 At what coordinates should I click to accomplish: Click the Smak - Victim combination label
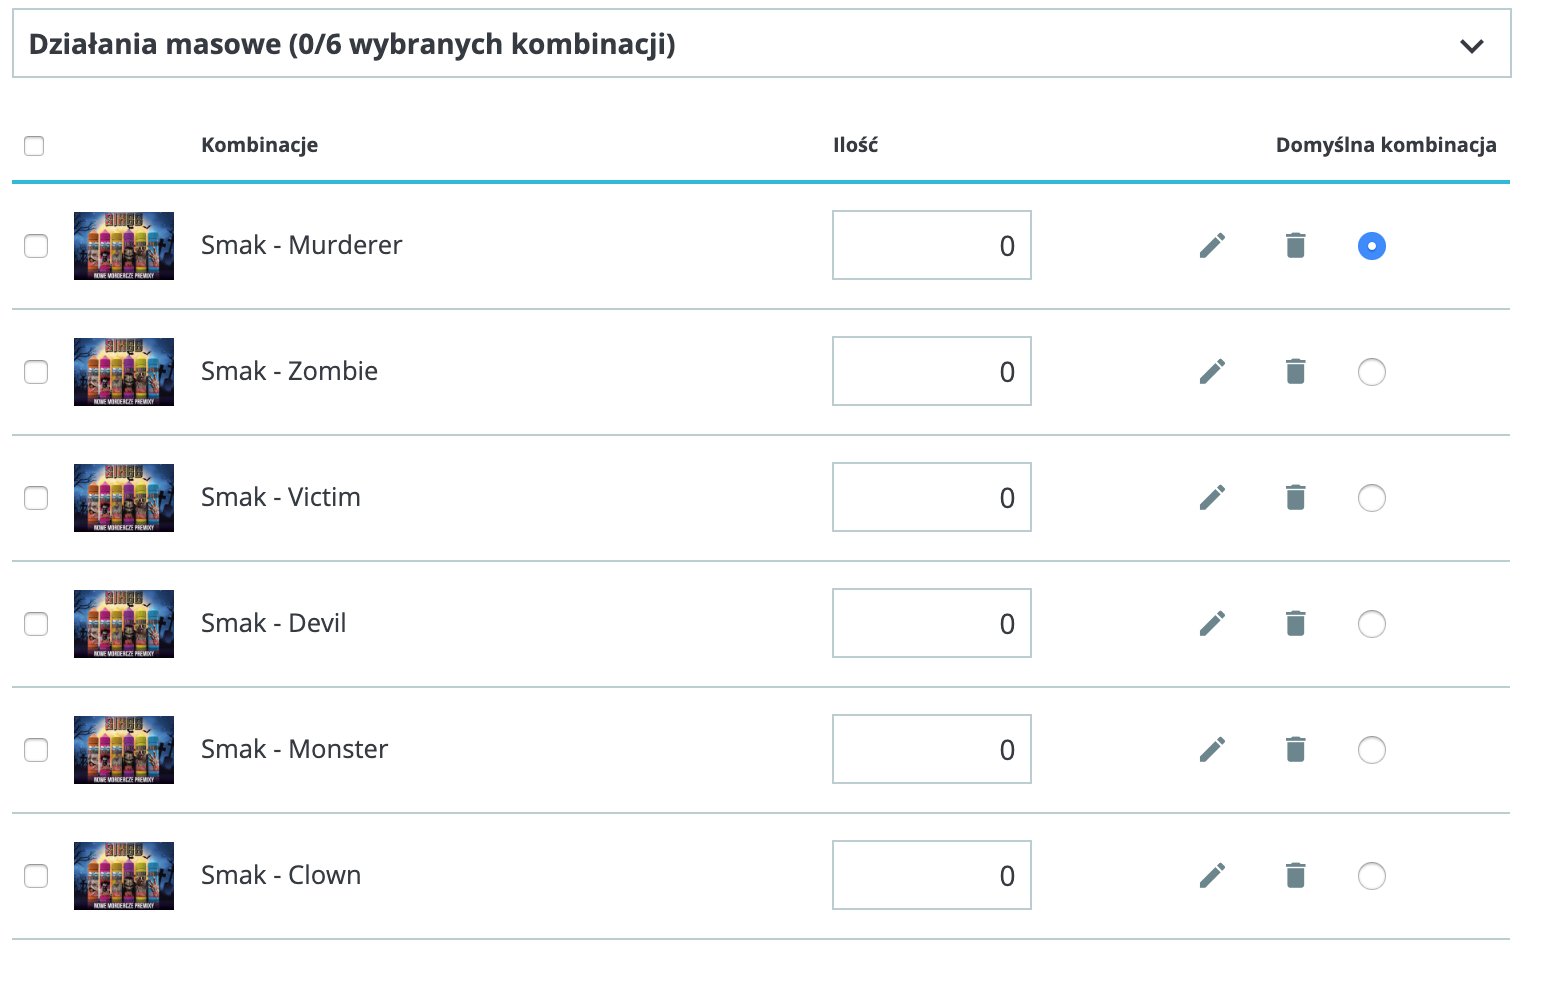[x=280, y=498]
